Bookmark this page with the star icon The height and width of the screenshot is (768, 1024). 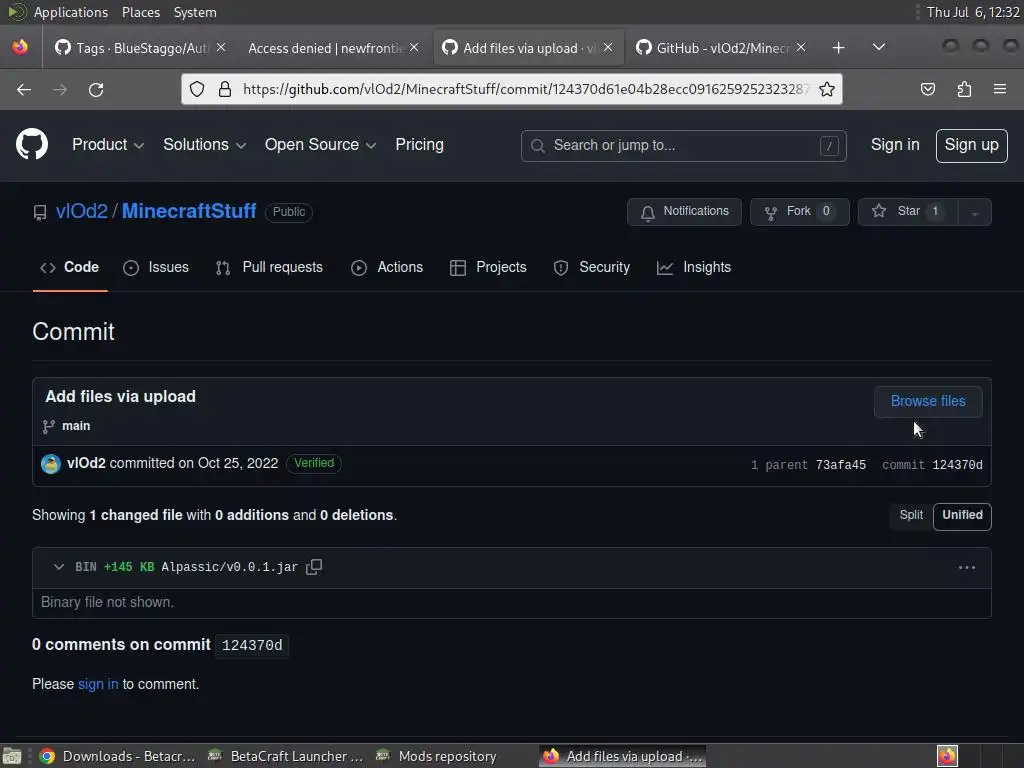point(827,89)
